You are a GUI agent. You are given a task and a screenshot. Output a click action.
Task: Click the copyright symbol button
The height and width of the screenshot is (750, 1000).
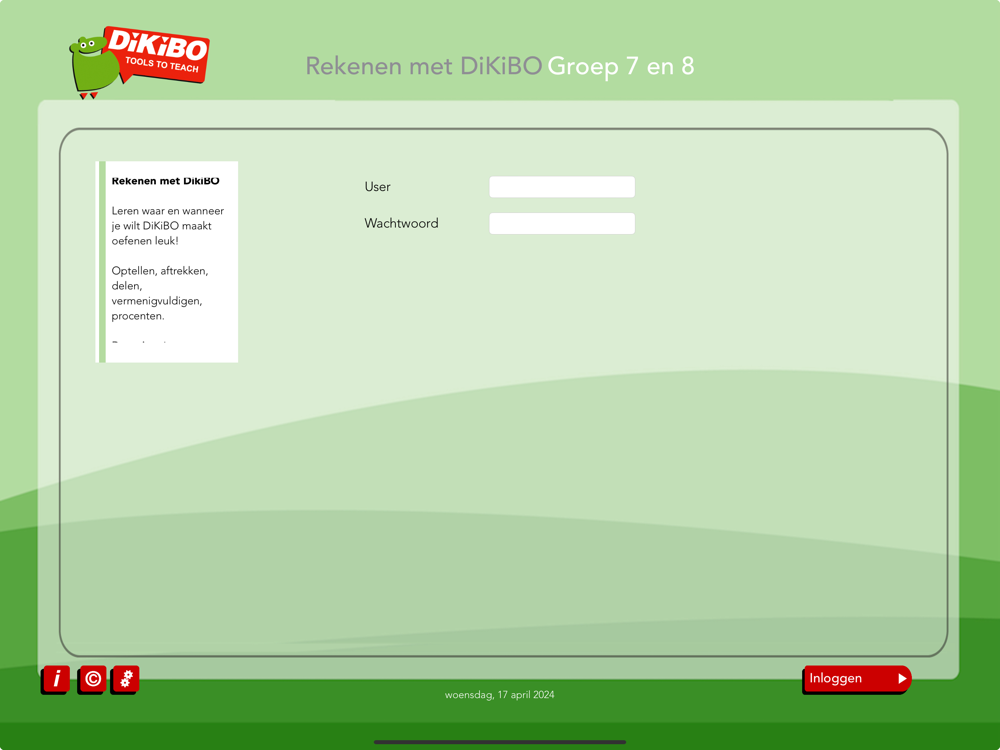pyautogui.click(x=92, y=679)
